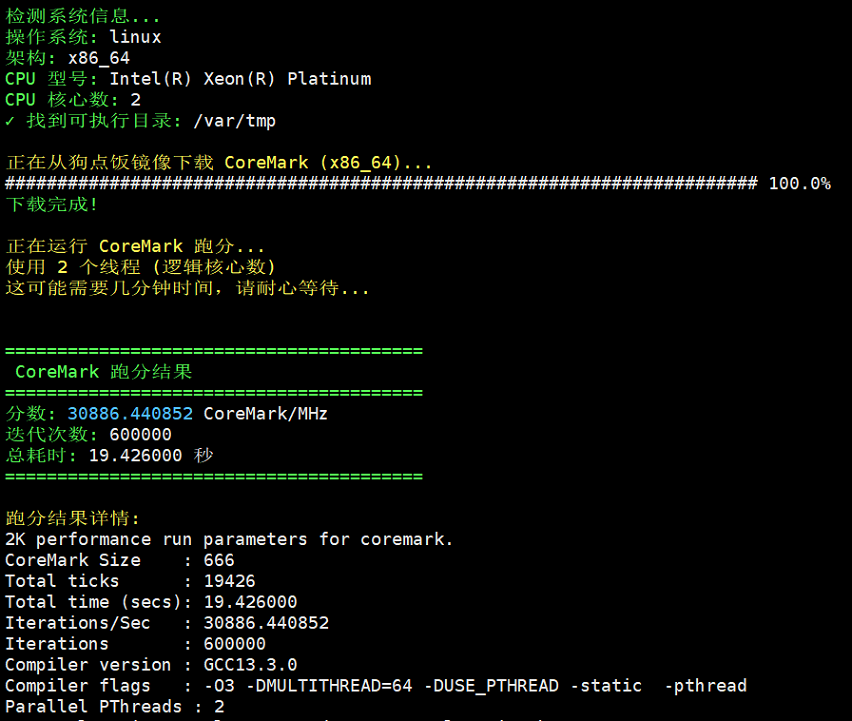Click the -O3 compiler flag

point(218,686)
